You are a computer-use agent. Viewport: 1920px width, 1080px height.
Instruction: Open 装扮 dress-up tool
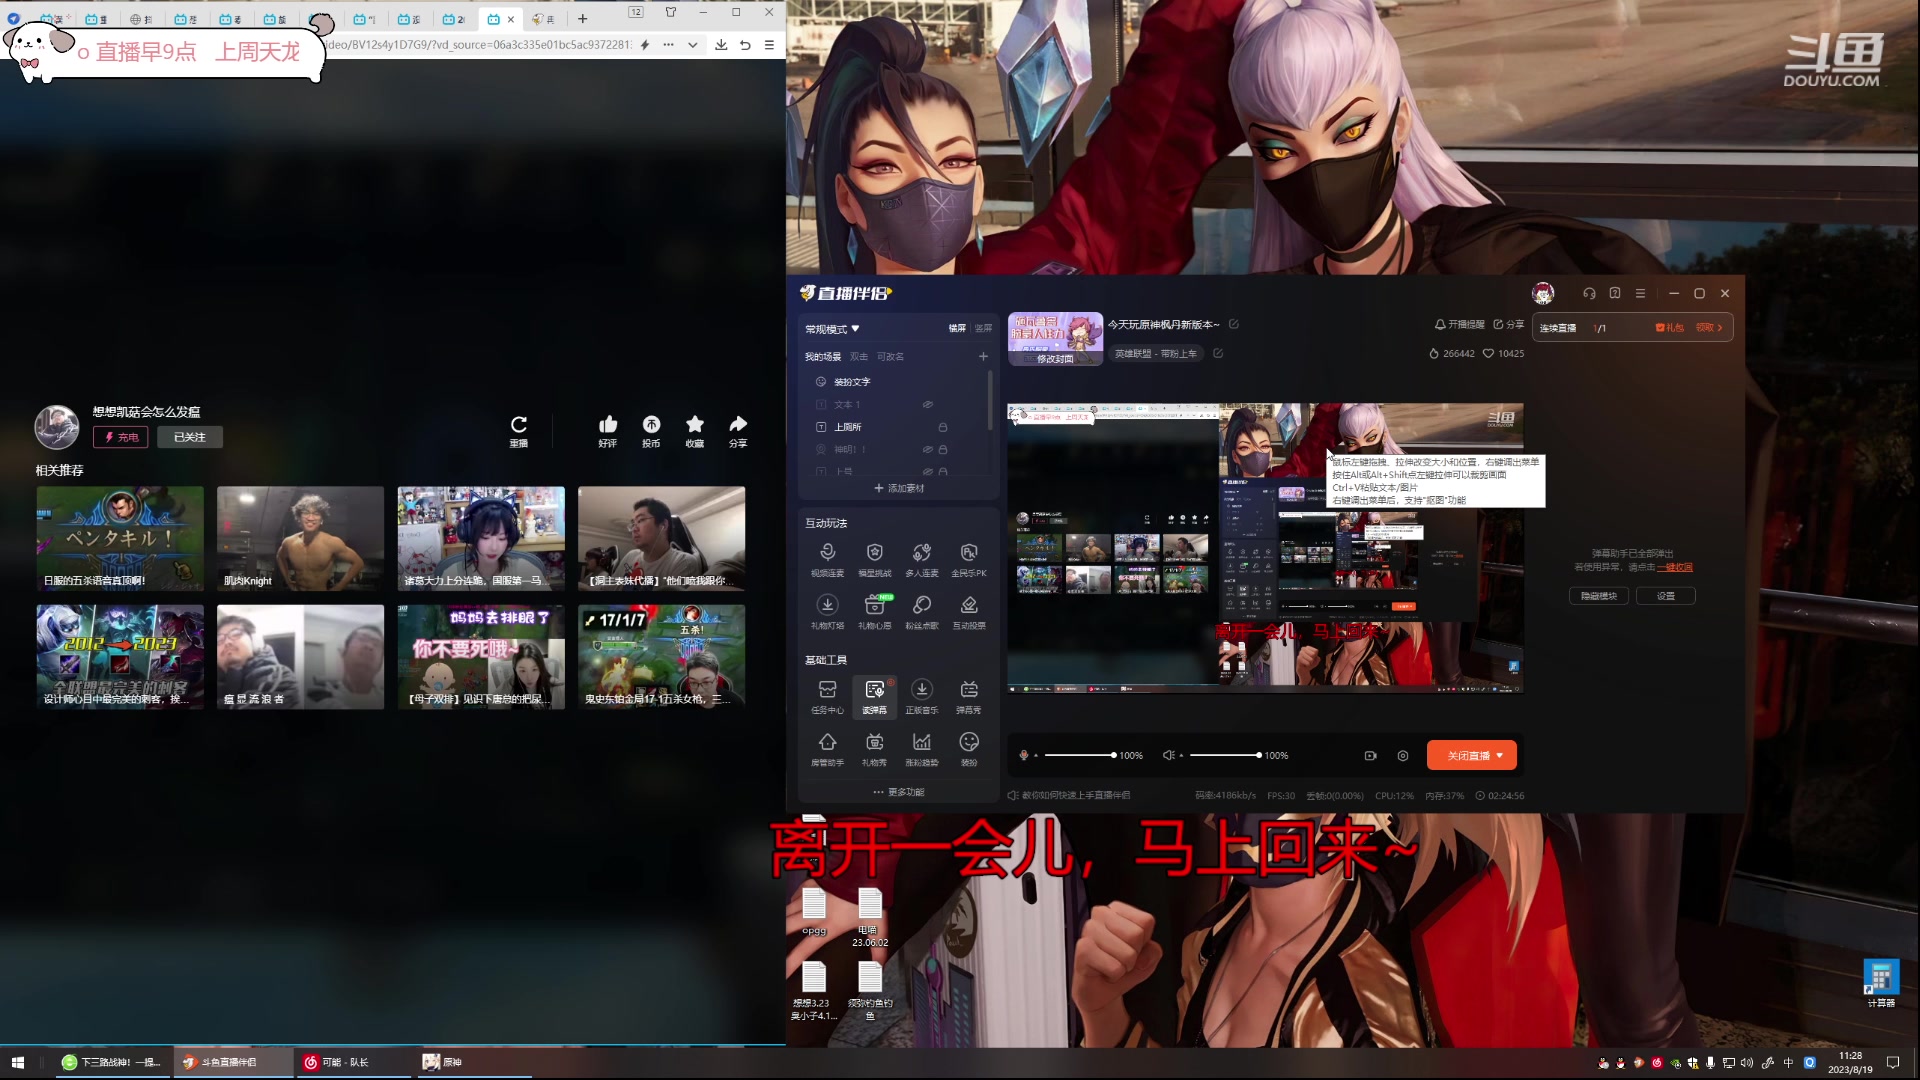pyautogui.click(x=968, y=749)
